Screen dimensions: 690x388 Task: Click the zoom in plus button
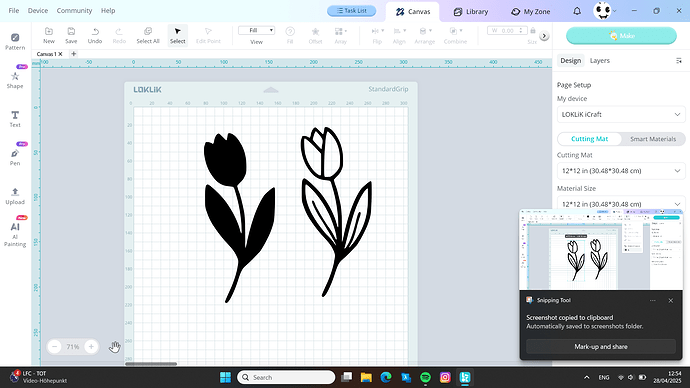click(x=91, y=347)
